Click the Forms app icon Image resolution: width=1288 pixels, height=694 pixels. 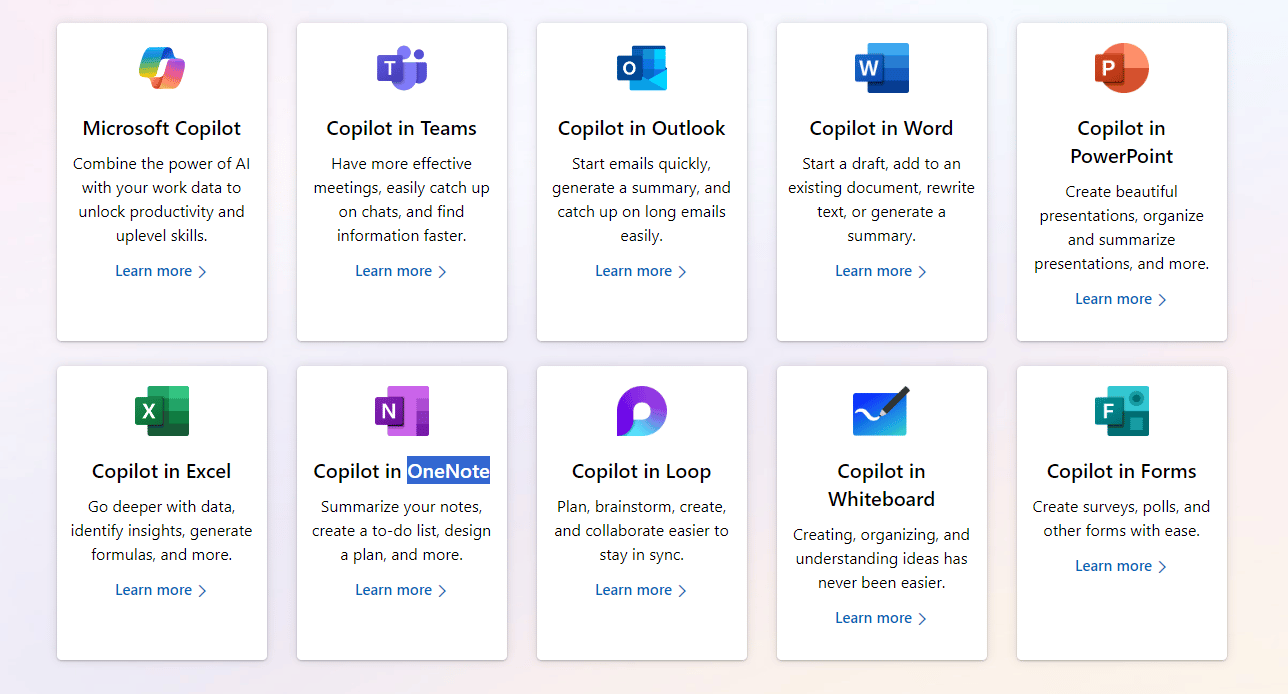tap(1122, 411)
